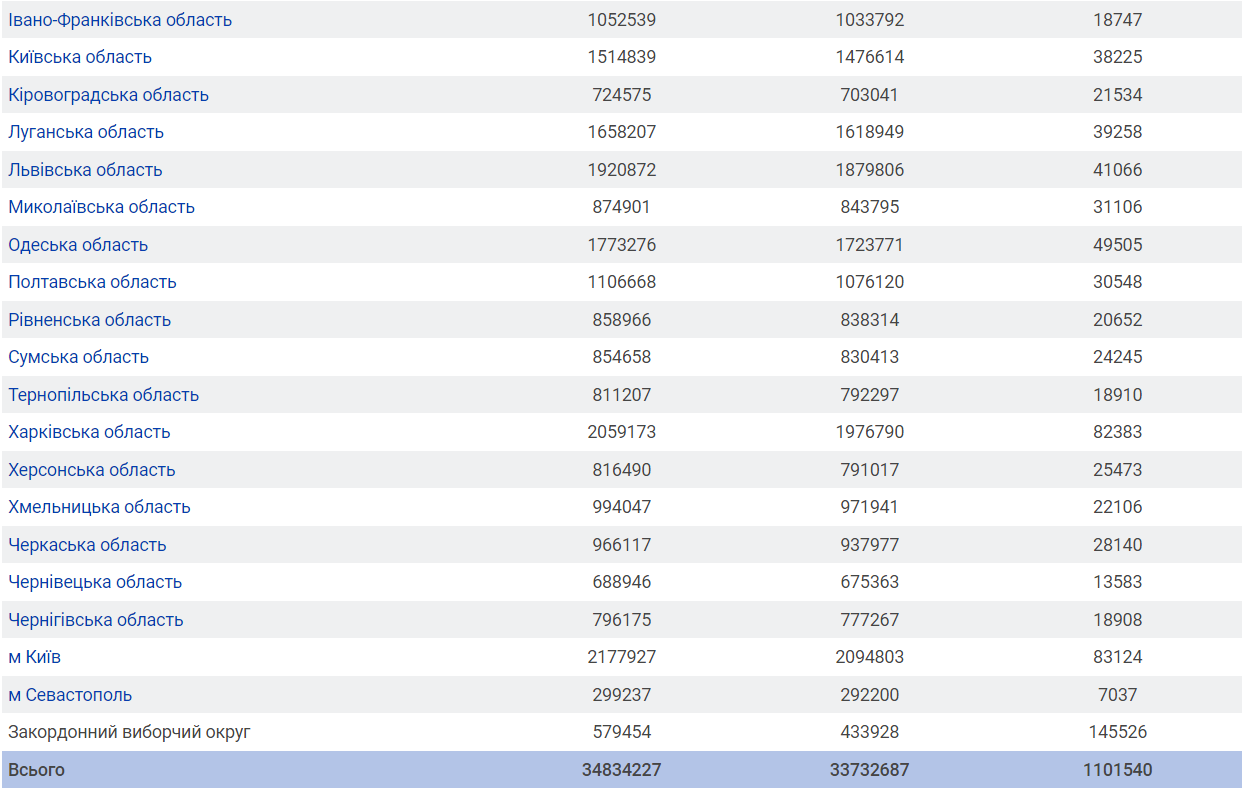Image resolution: width=1246 pixels, height=789 pixels.
Task: Open the Львівська область link
Action: (85, 170)
